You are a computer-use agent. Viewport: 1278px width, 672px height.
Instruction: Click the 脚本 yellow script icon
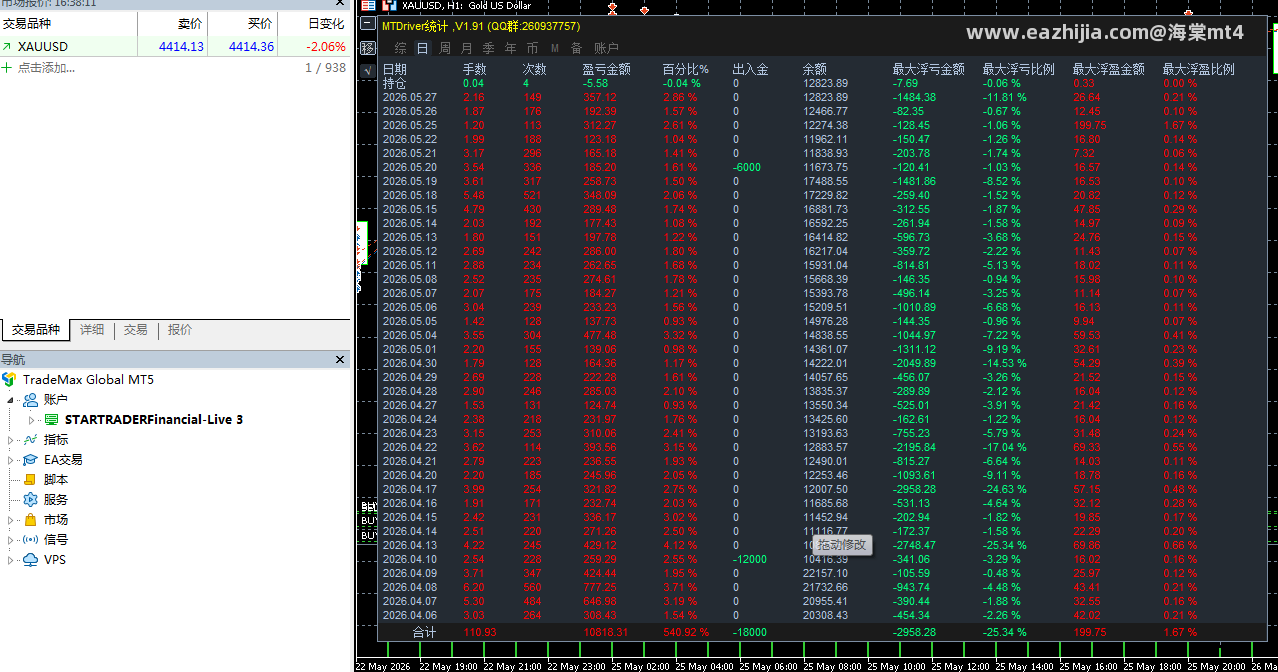30,479
